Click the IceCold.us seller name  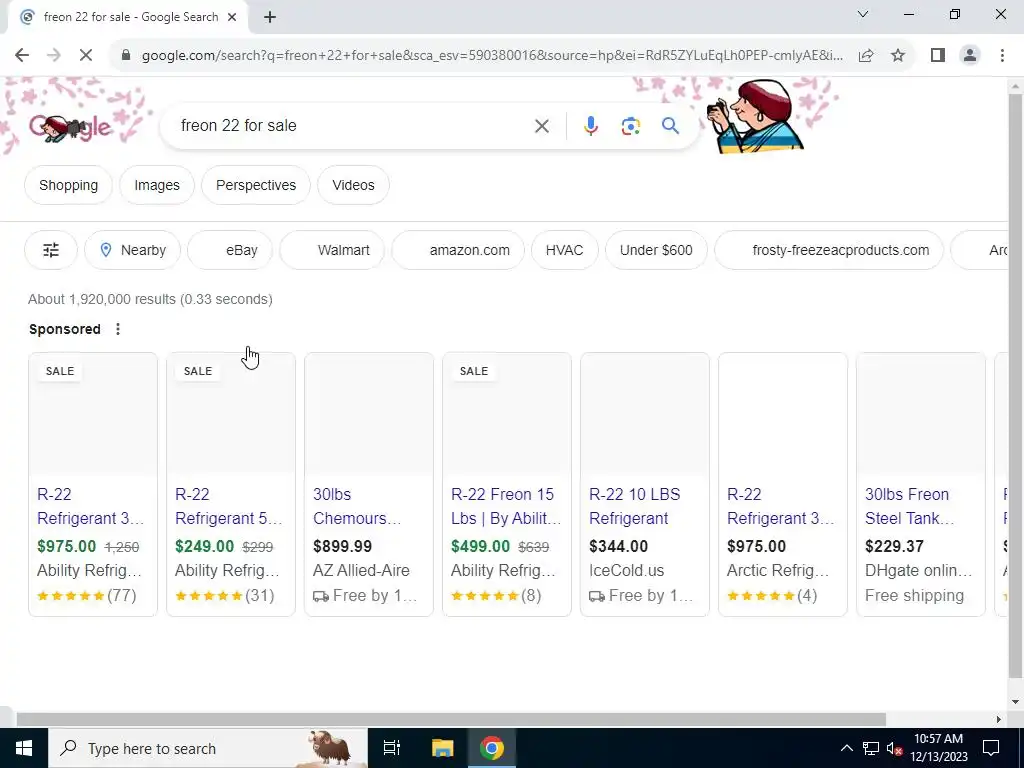626,571
